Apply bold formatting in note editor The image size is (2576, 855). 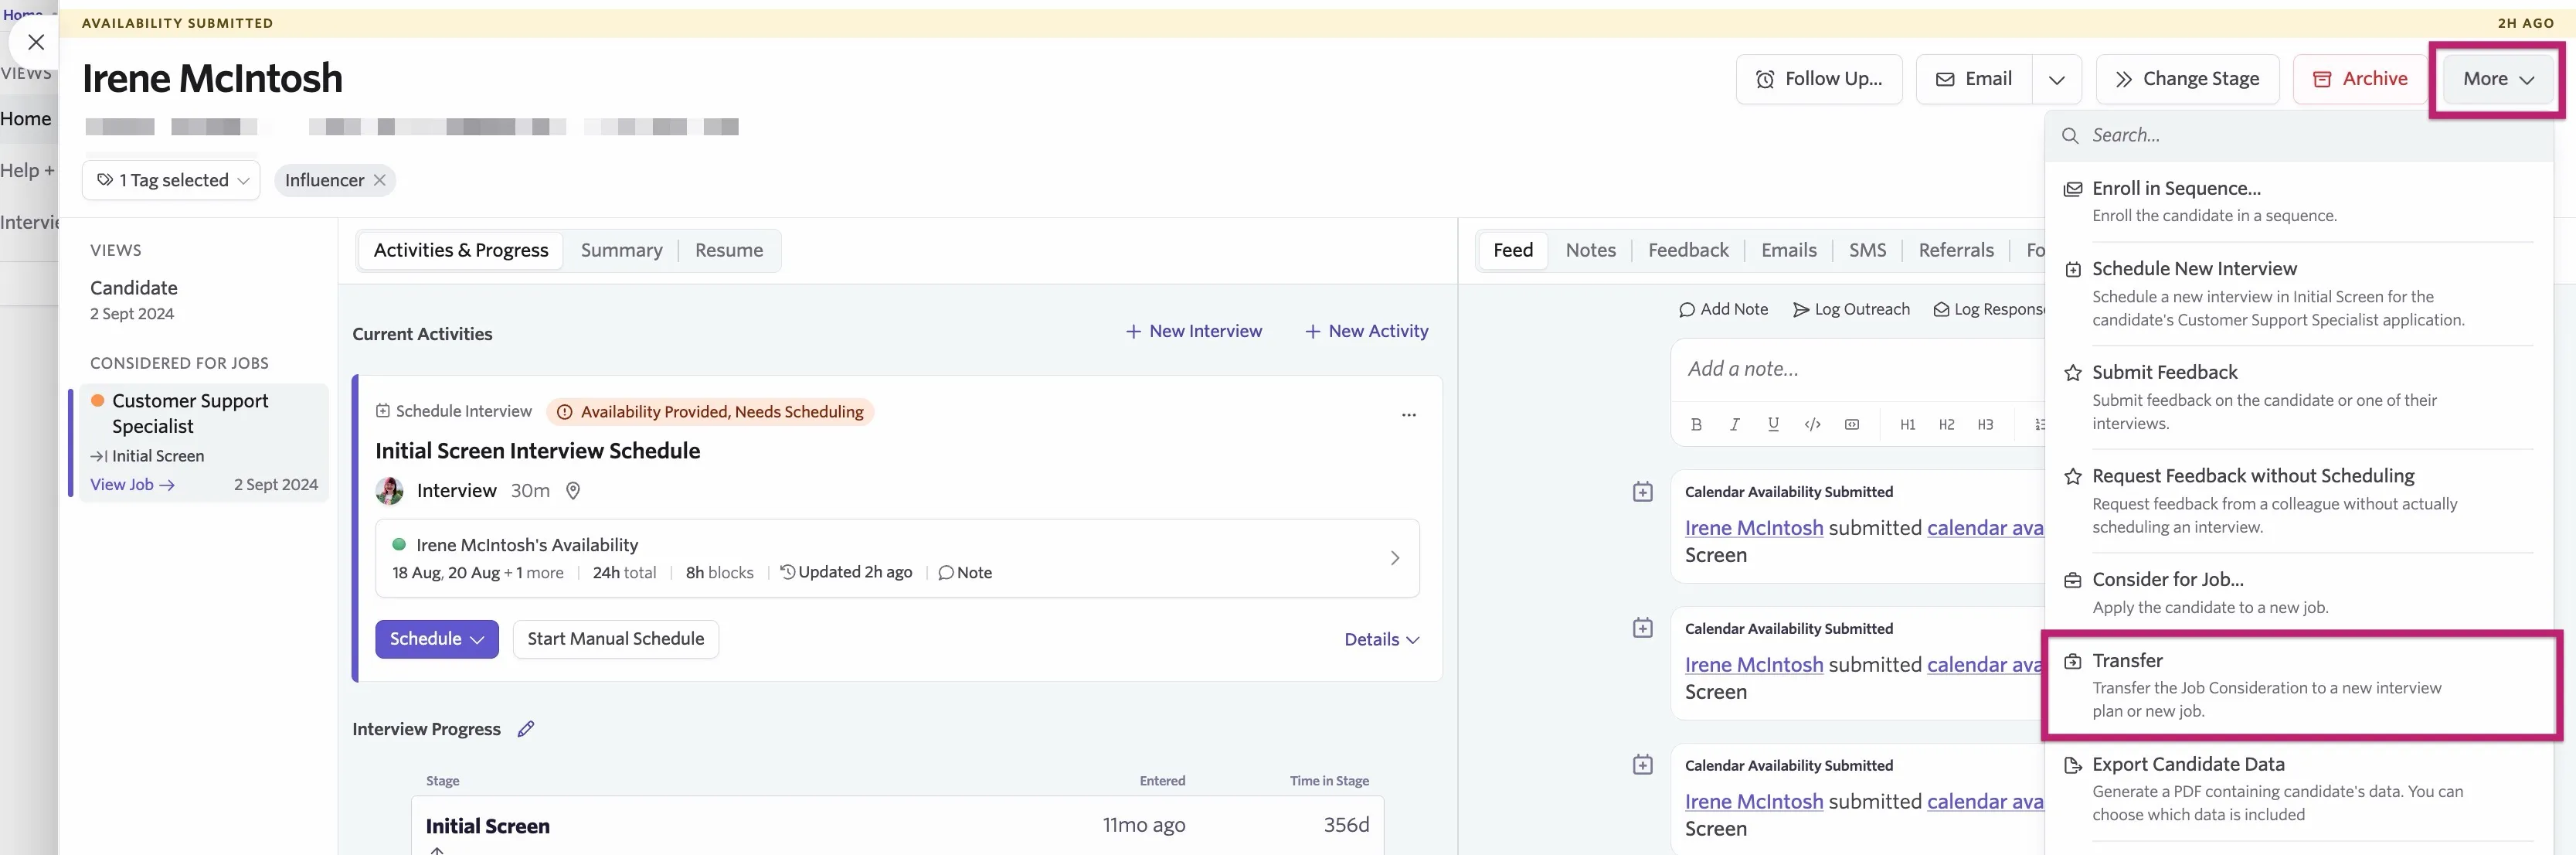[x=1696, y=425]
